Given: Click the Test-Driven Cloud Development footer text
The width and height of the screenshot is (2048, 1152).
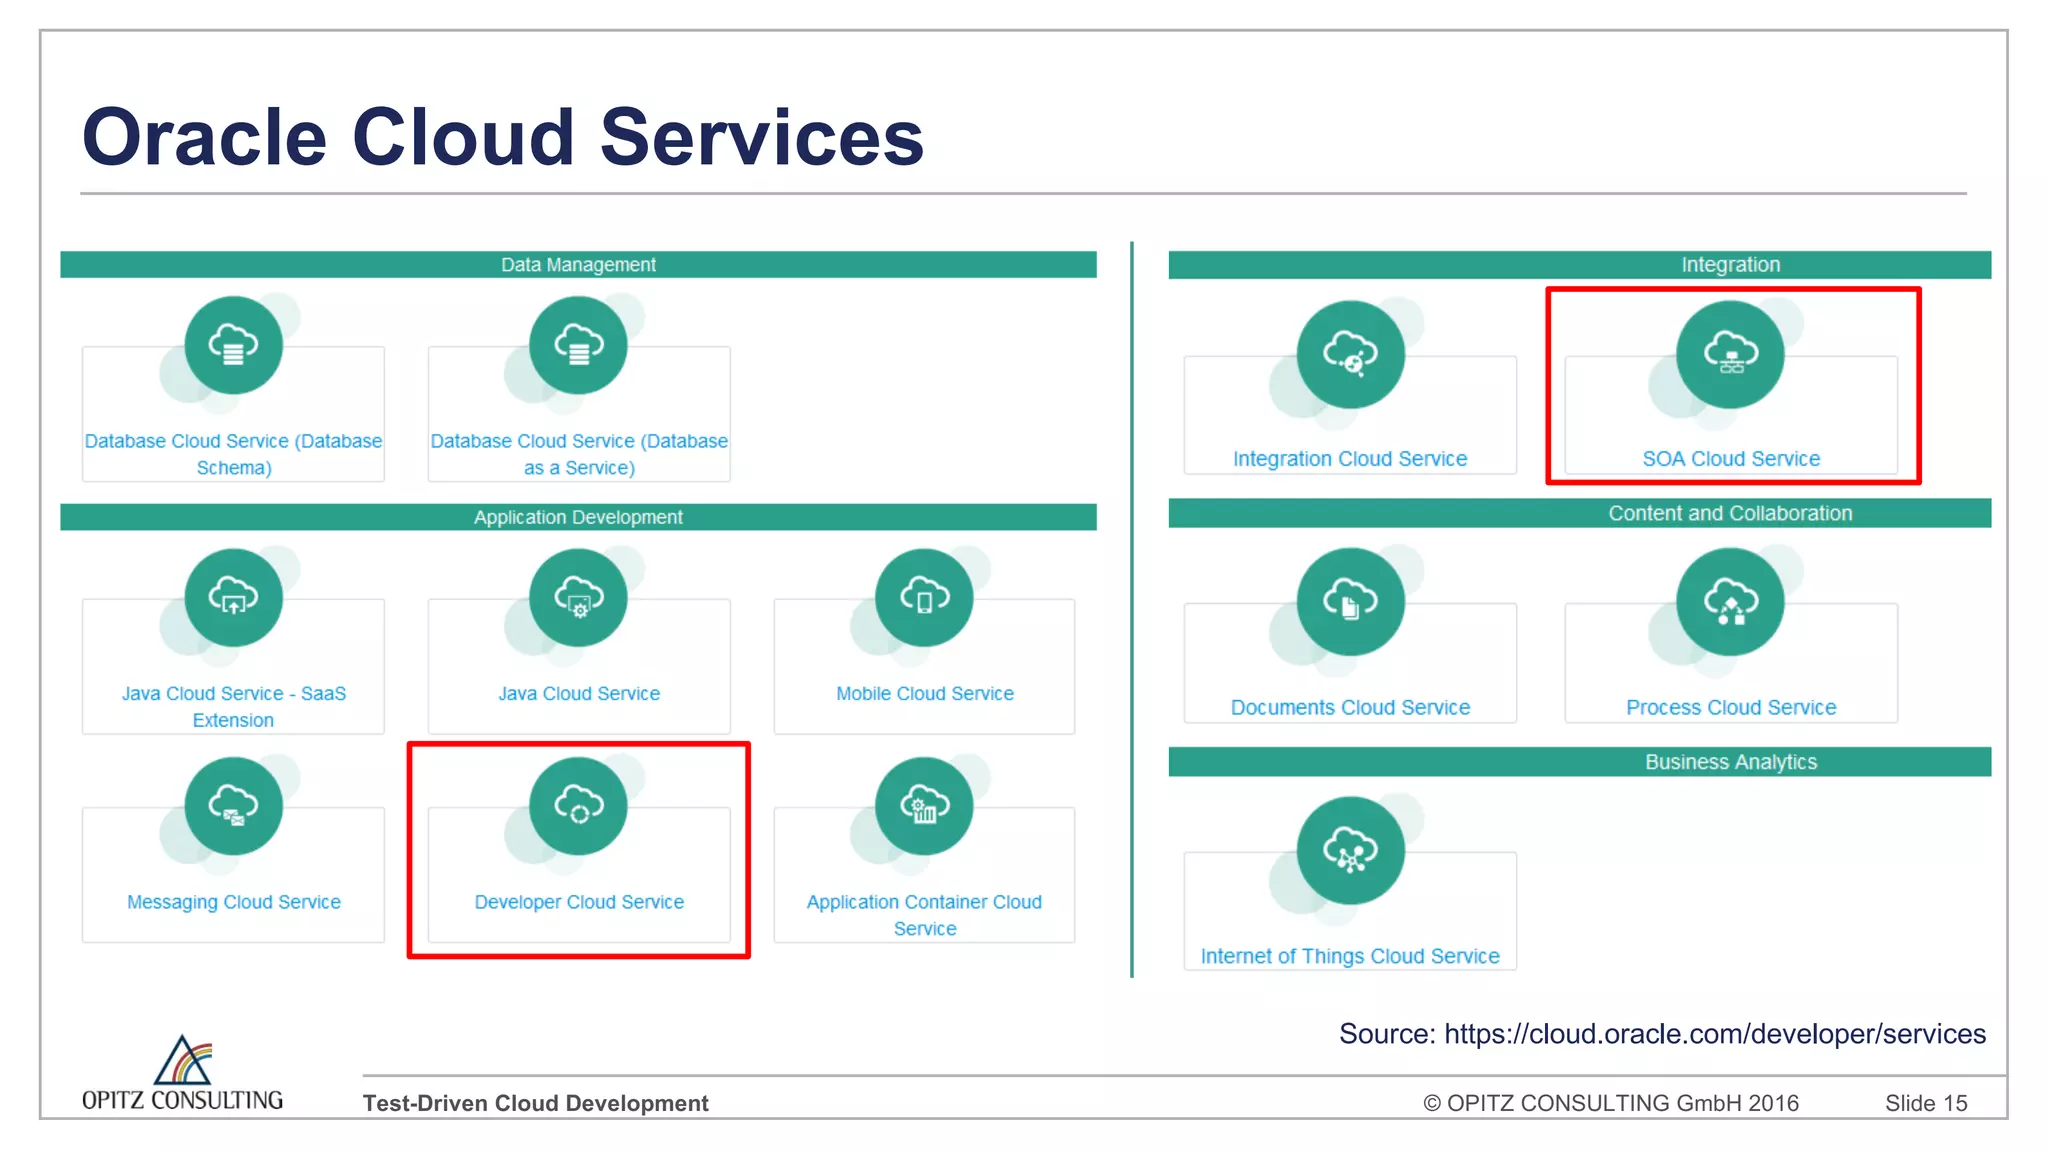Looking at the screenshot, I should pyautogui.click(x=535, y=1103).
